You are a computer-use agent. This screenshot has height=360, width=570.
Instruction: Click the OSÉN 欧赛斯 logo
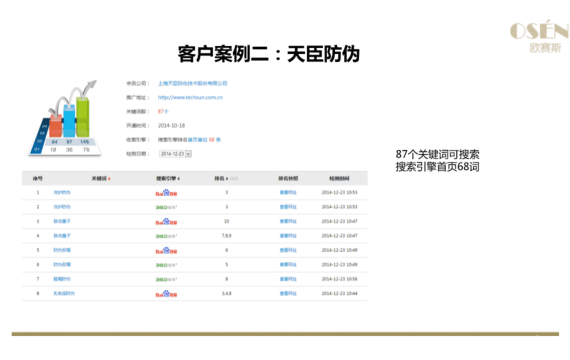coord(539,36)
